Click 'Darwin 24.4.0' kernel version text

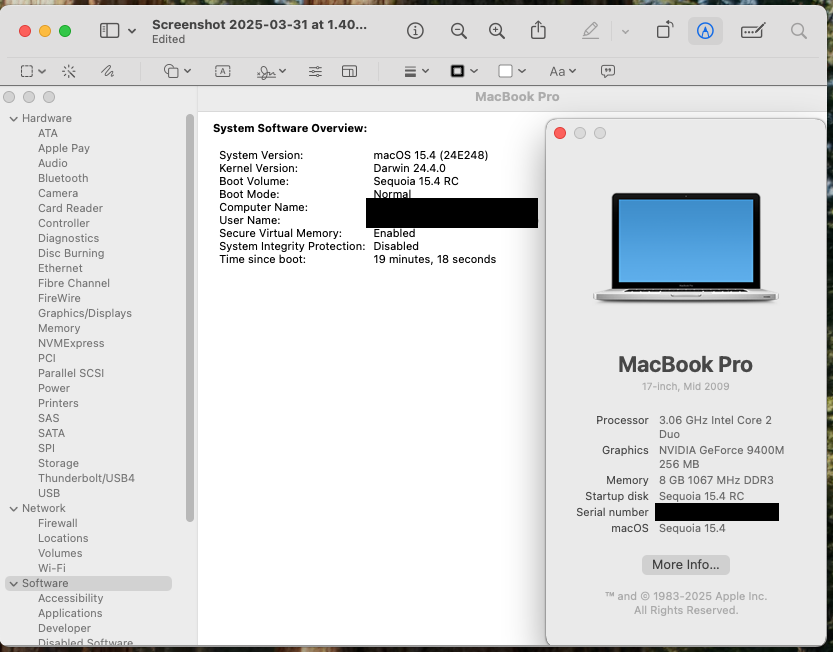tap(410, 168)
